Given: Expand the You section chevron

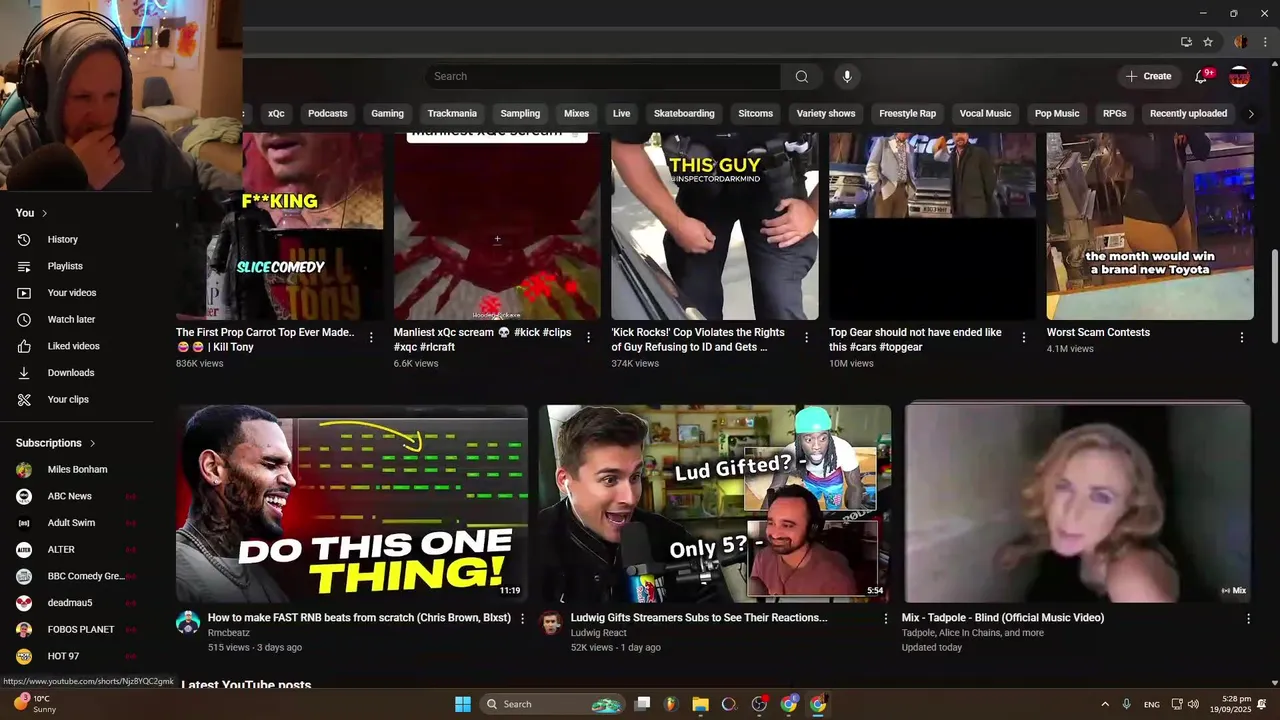Looking at the screenshot, I should coord(44,213).
